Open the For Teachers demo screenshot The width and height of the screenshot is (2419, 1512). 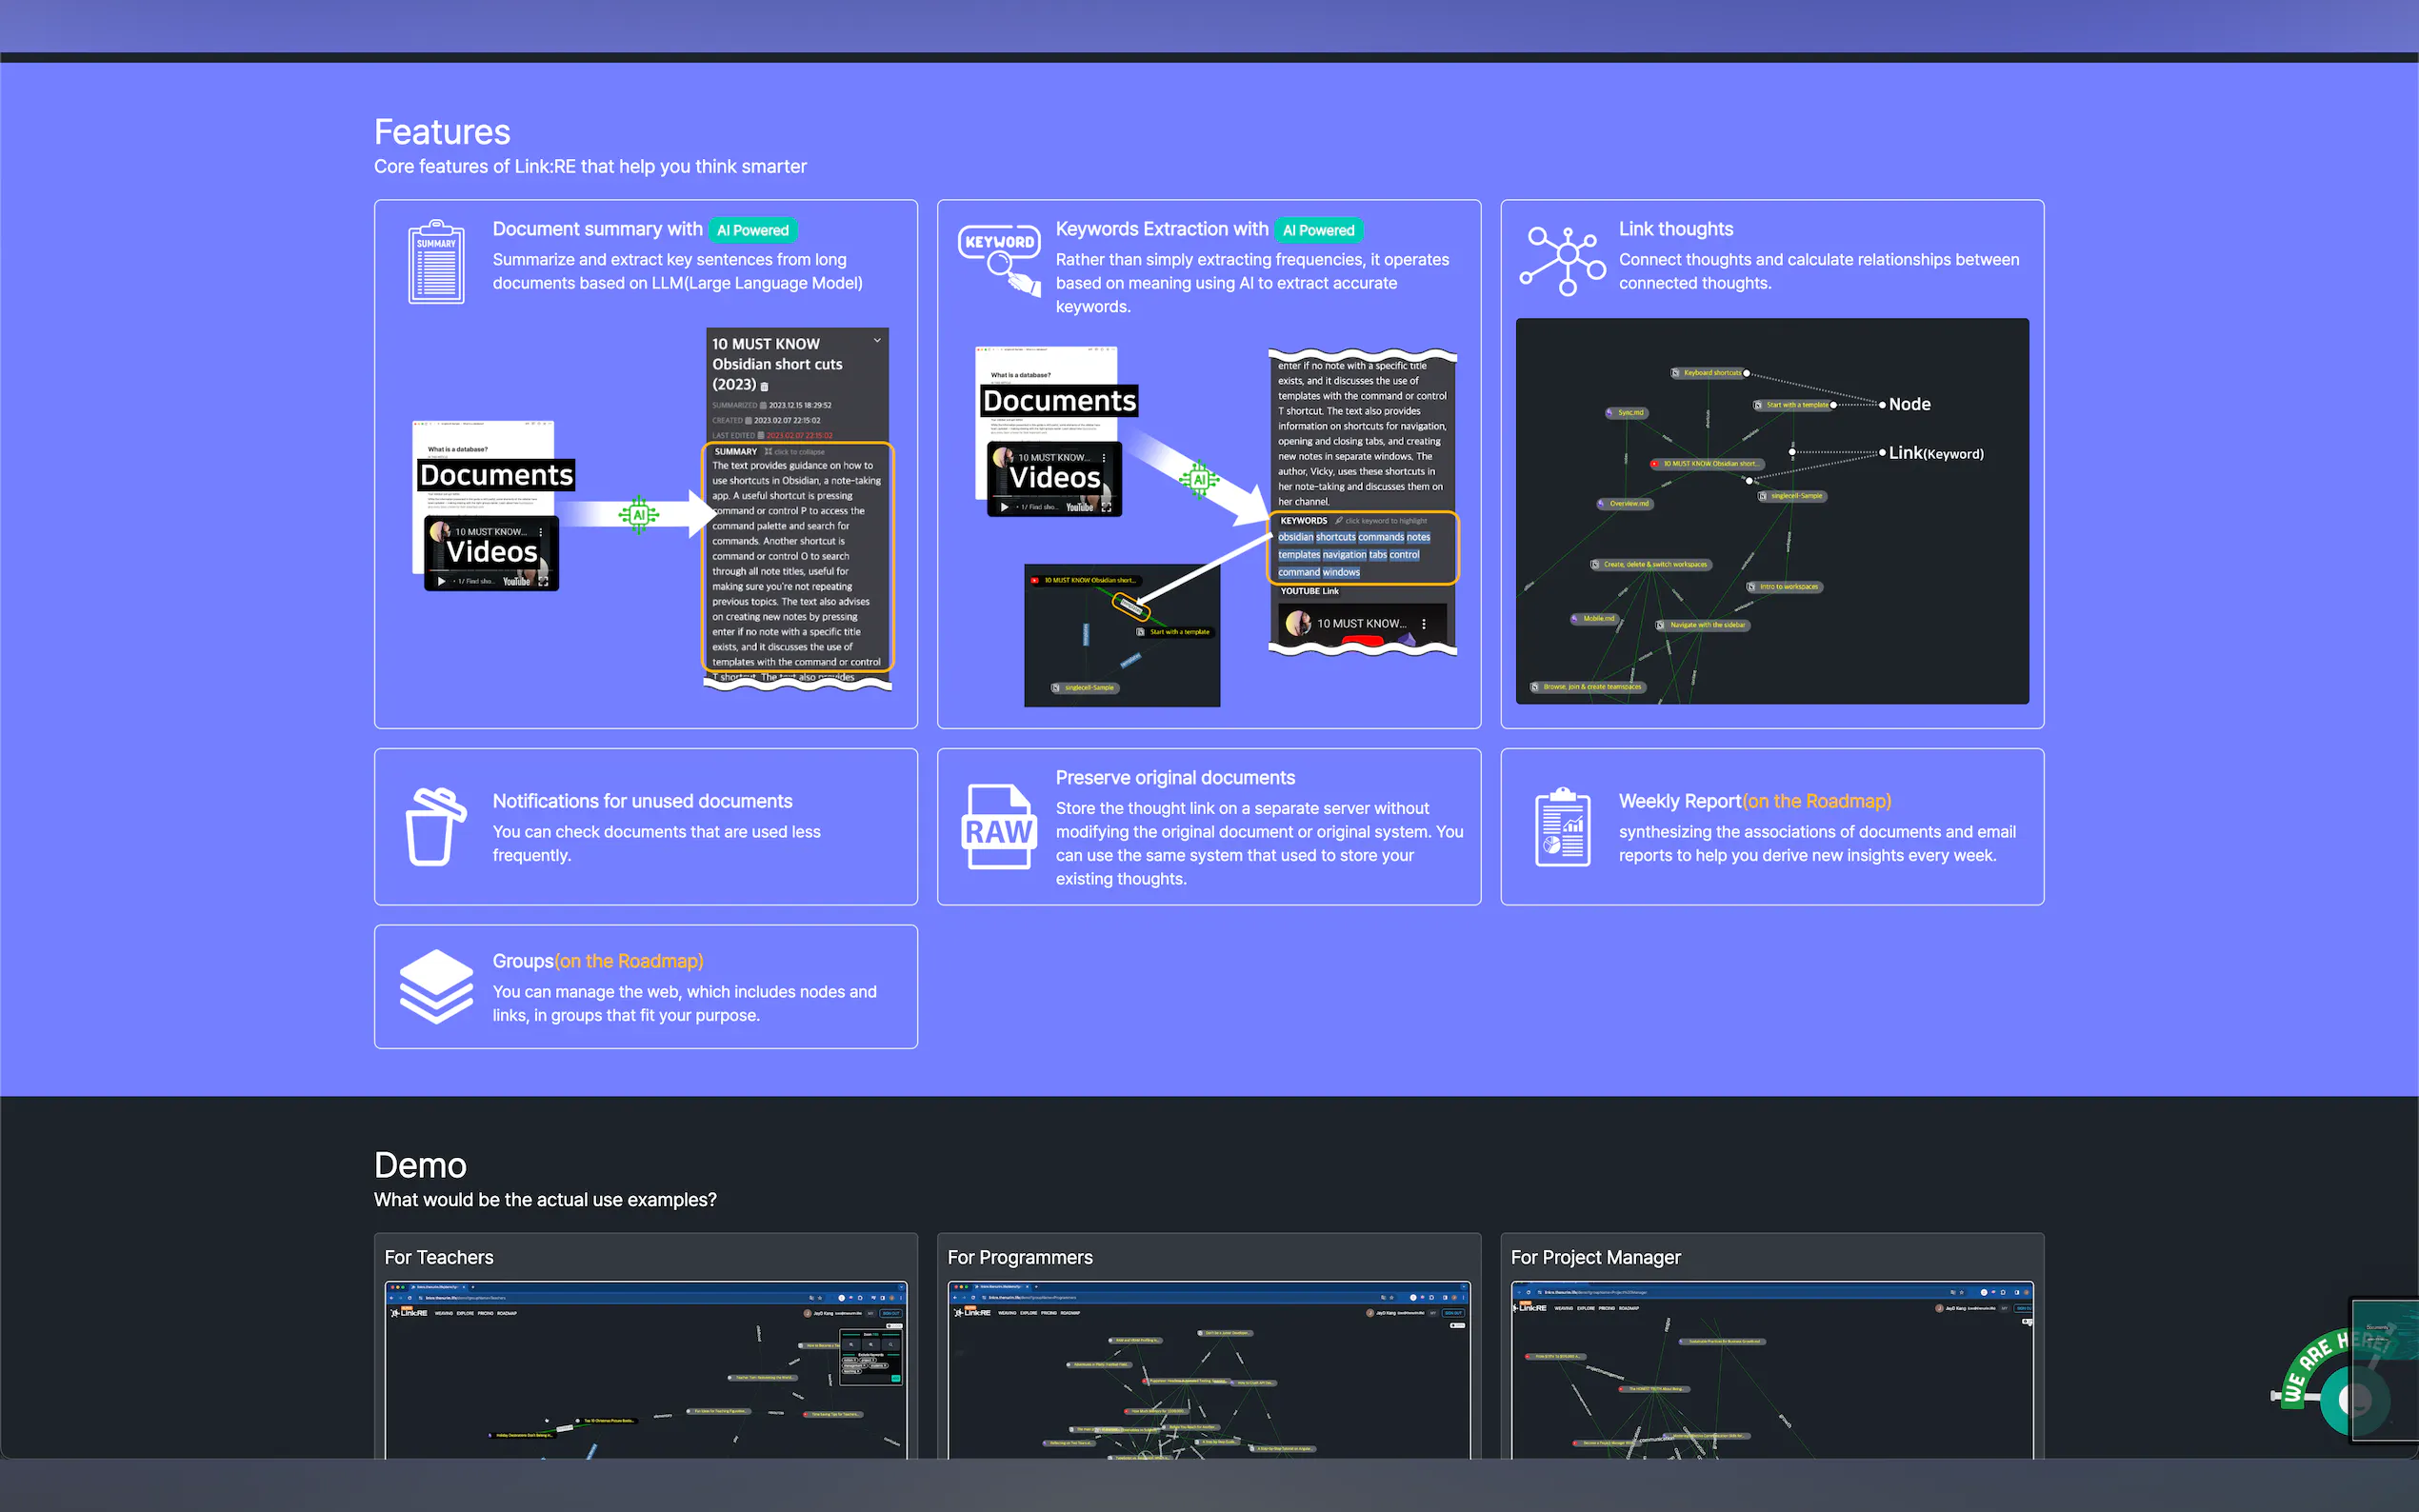click(x=645, y=1370)
